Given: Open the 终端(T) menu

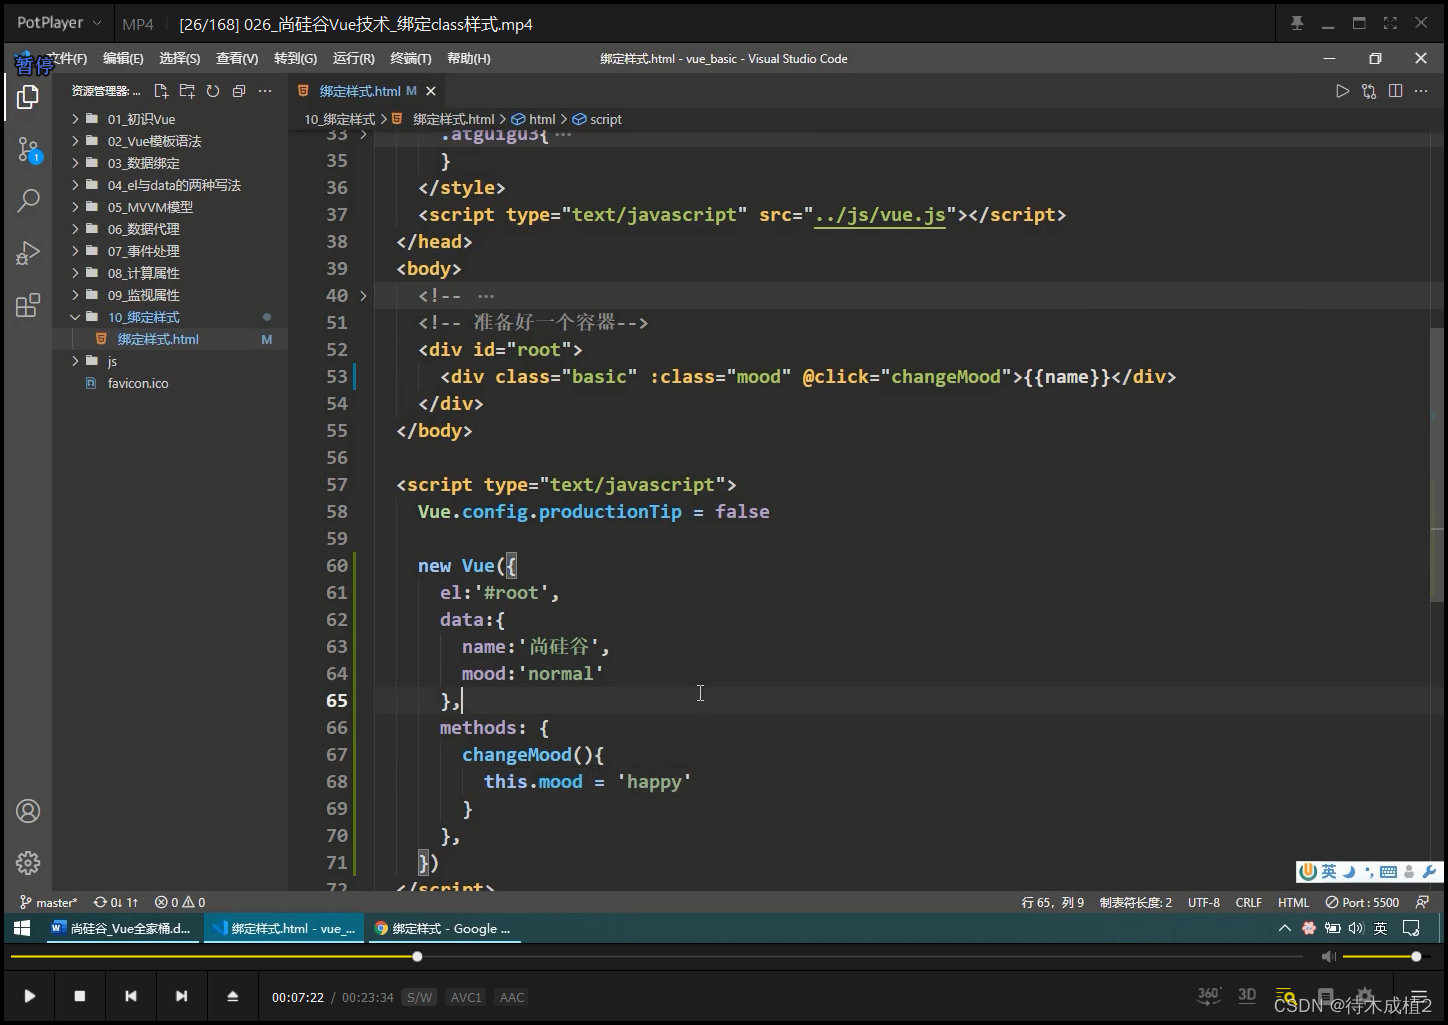Looking at the screenshot, I should [x=411, y=59].
